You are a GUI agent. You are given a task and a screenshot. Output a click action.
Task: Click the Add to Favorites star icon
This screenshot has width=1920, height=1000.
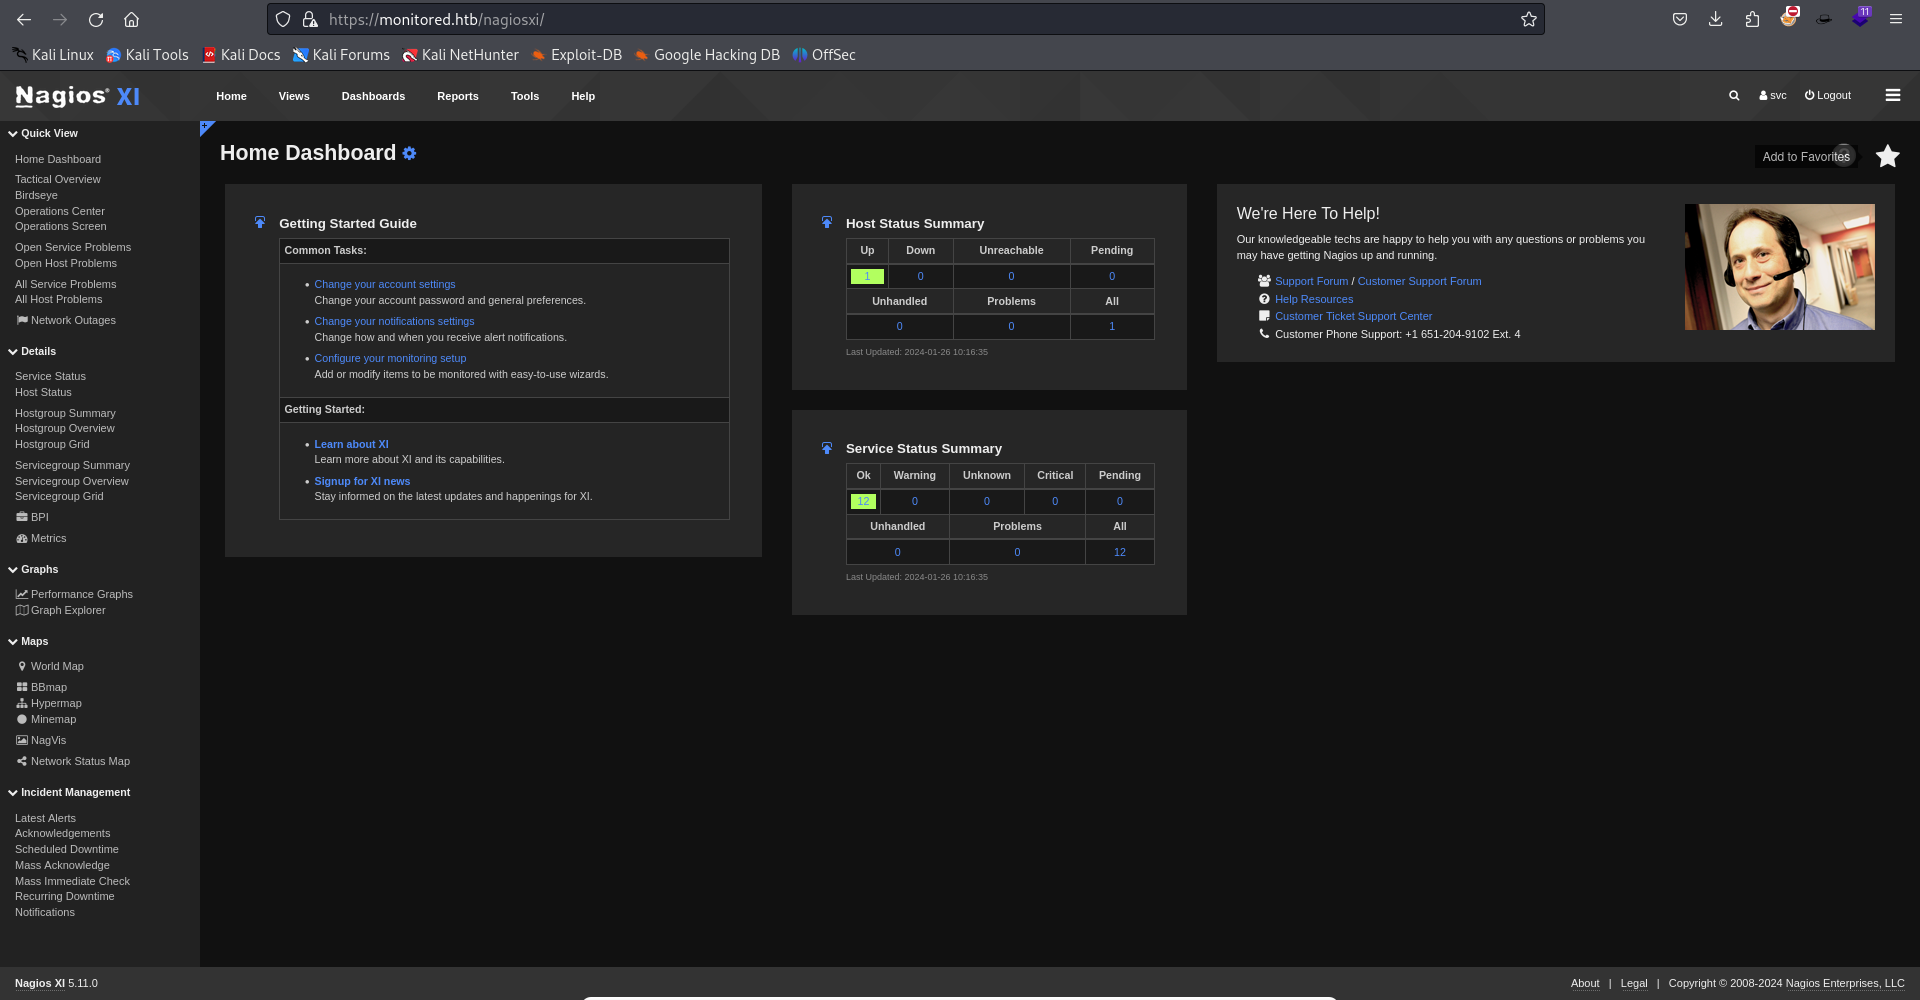pyautogui.click(x=1887, y=156)
